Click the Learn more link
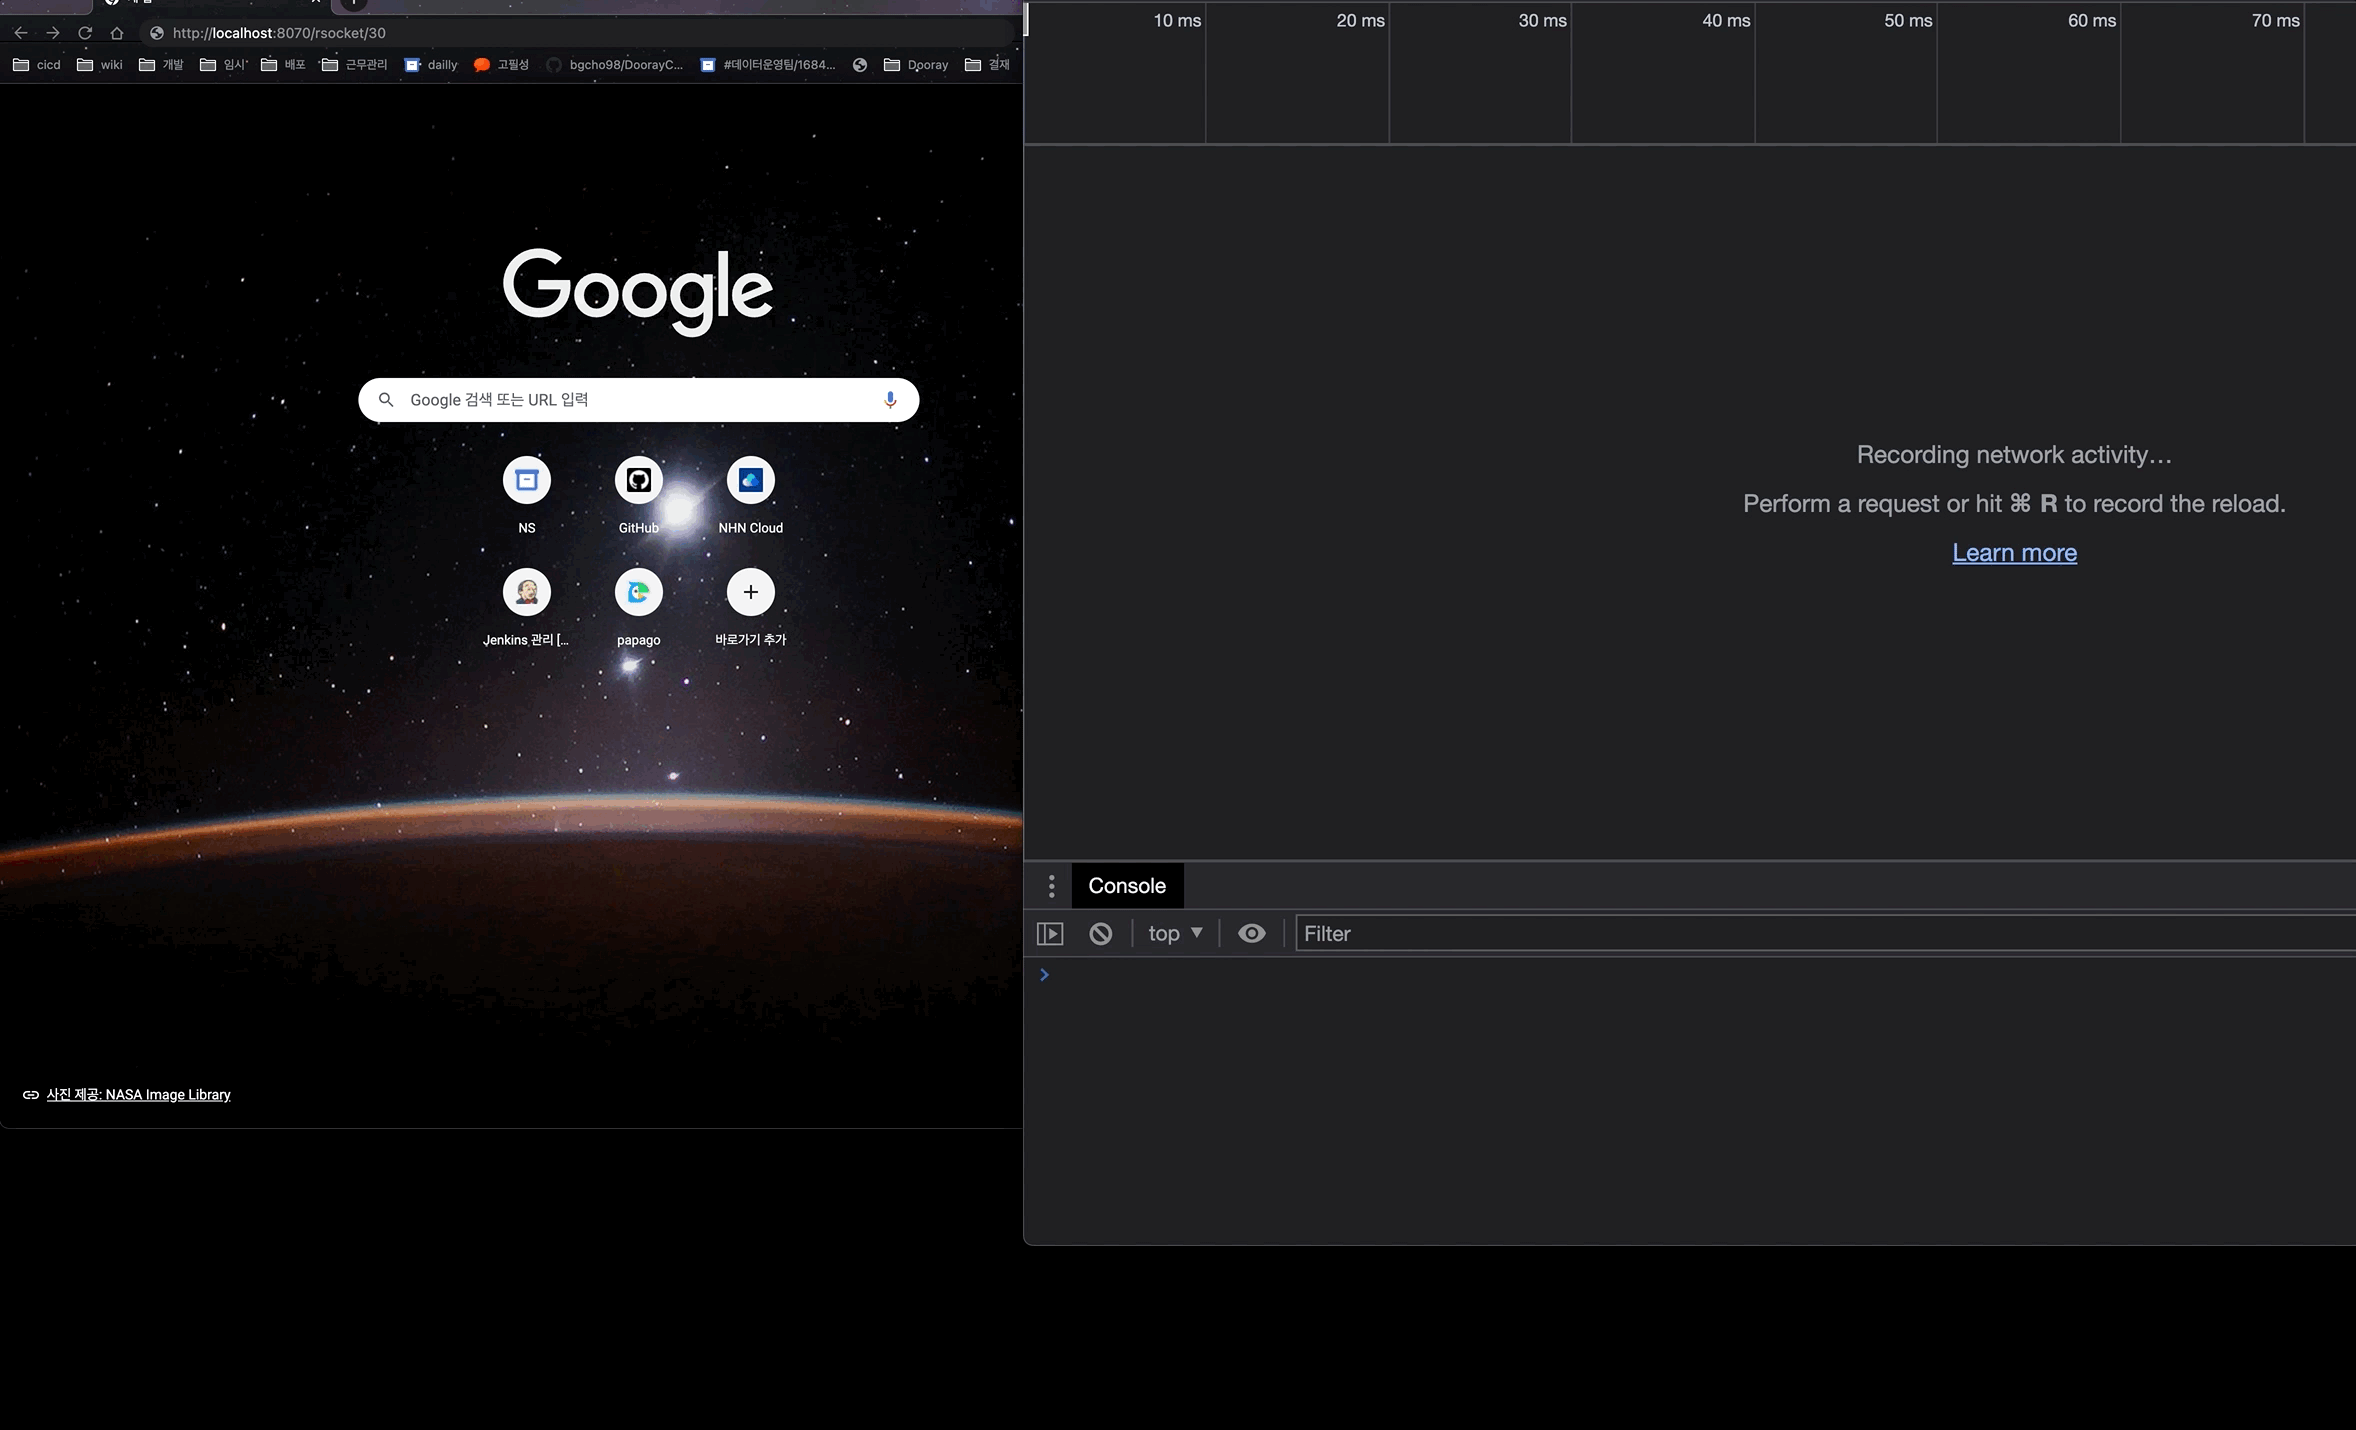The height and width of the screenshot is (1430, 2356). [x=2014, y=553]
